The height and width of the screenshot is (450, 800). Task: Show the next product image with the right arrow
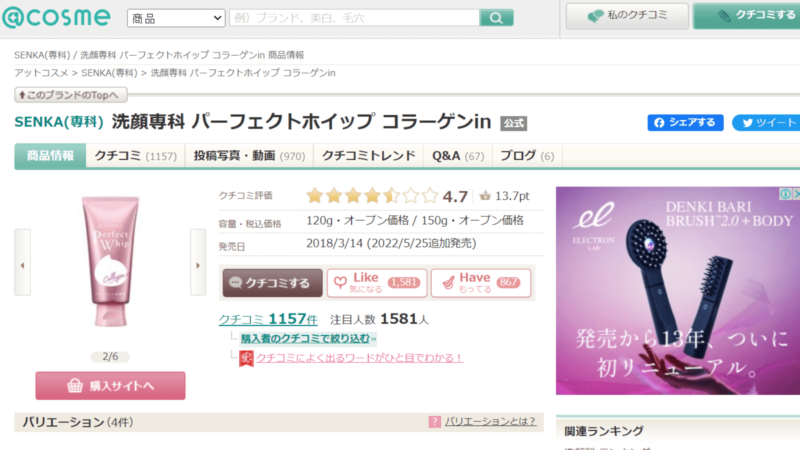pyautogui.click(x=198, y=263)
